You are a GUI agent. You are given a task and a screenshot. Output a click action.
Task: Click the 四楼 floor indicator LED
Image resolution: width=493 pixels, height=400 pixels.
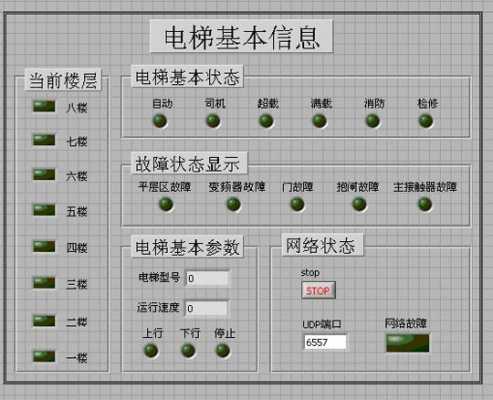pos(44,246)
